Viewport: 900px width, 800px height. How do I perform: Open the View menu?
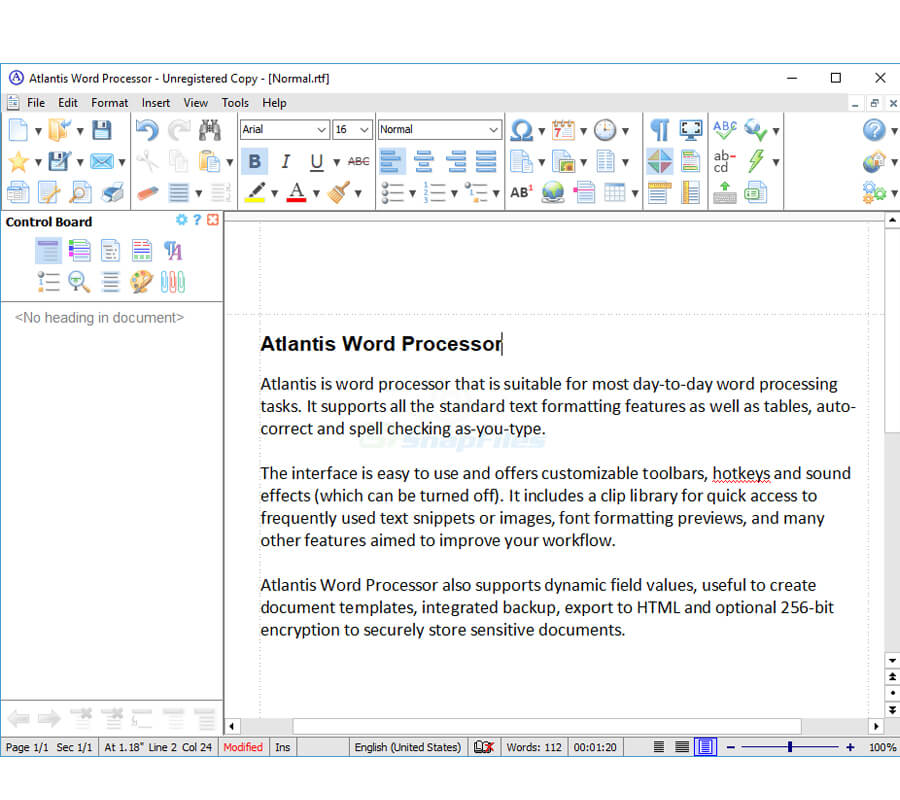pos(195,103)
